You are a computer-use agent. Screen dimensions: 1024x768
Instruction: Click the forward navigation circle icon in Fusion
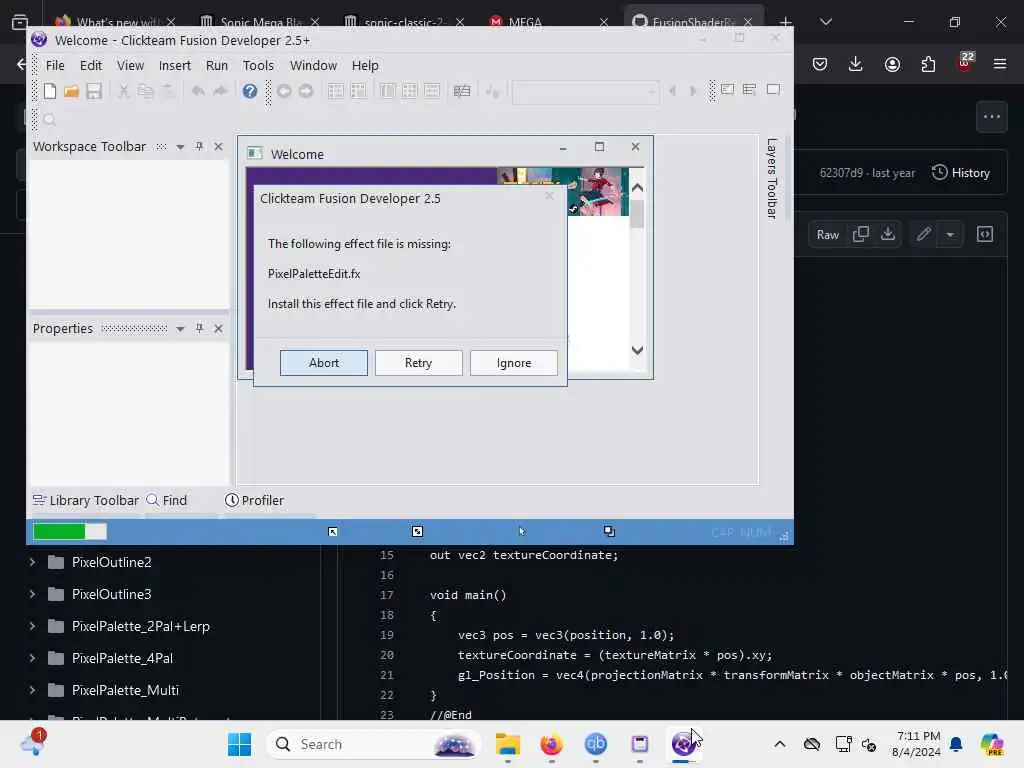[x=306, y=91]
